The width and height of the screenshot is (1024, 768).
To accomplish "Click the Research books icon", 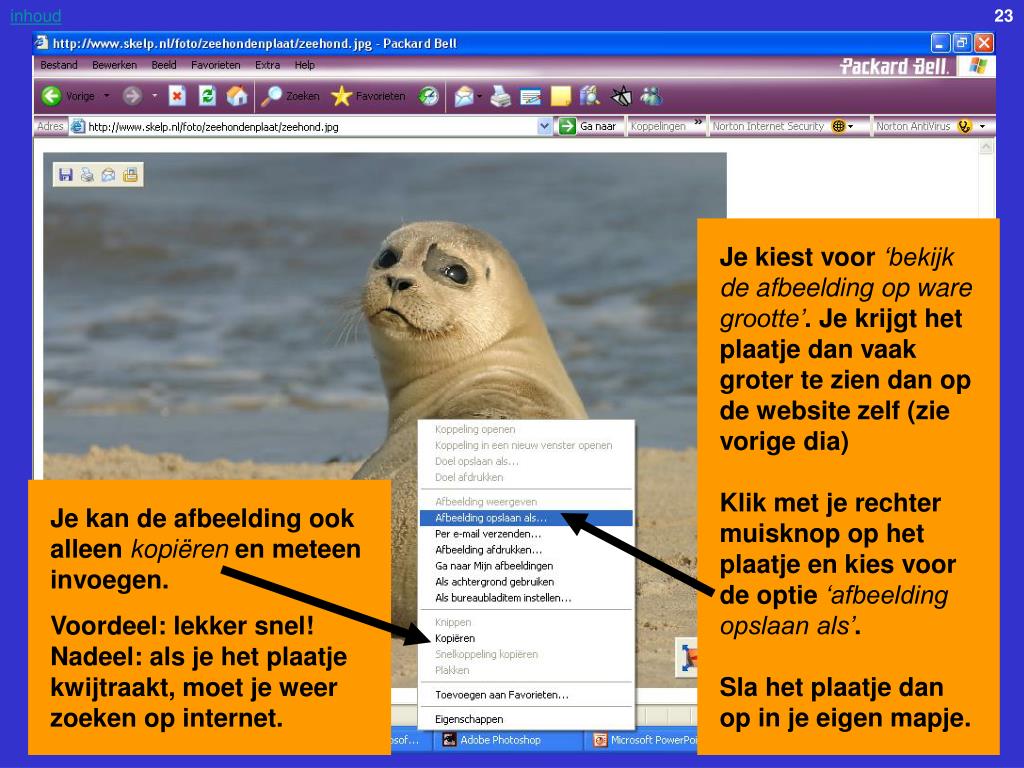I will (590, 96).
